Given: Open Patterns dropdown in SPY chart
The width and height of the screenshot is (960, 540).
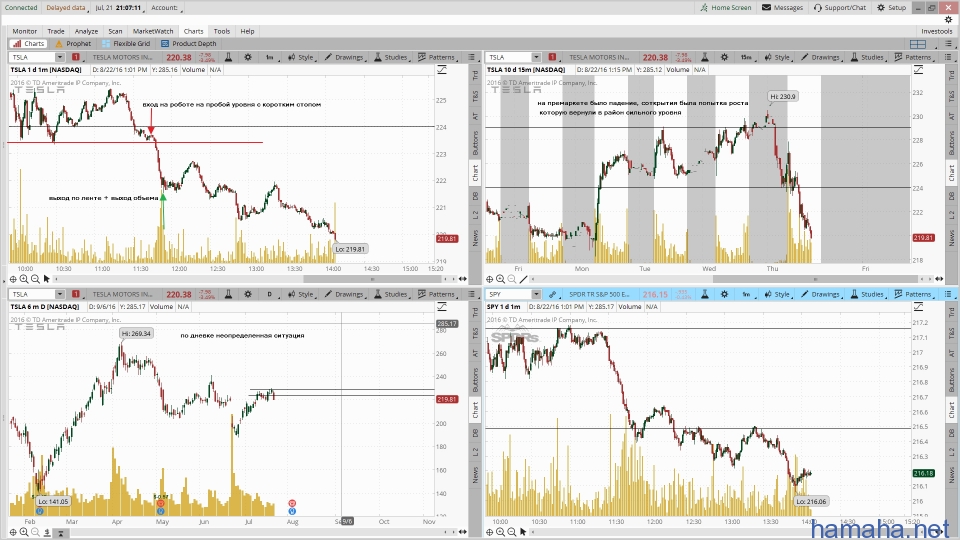Looking at the screenshot, I should pyautogui.click(x=914, y=294).
